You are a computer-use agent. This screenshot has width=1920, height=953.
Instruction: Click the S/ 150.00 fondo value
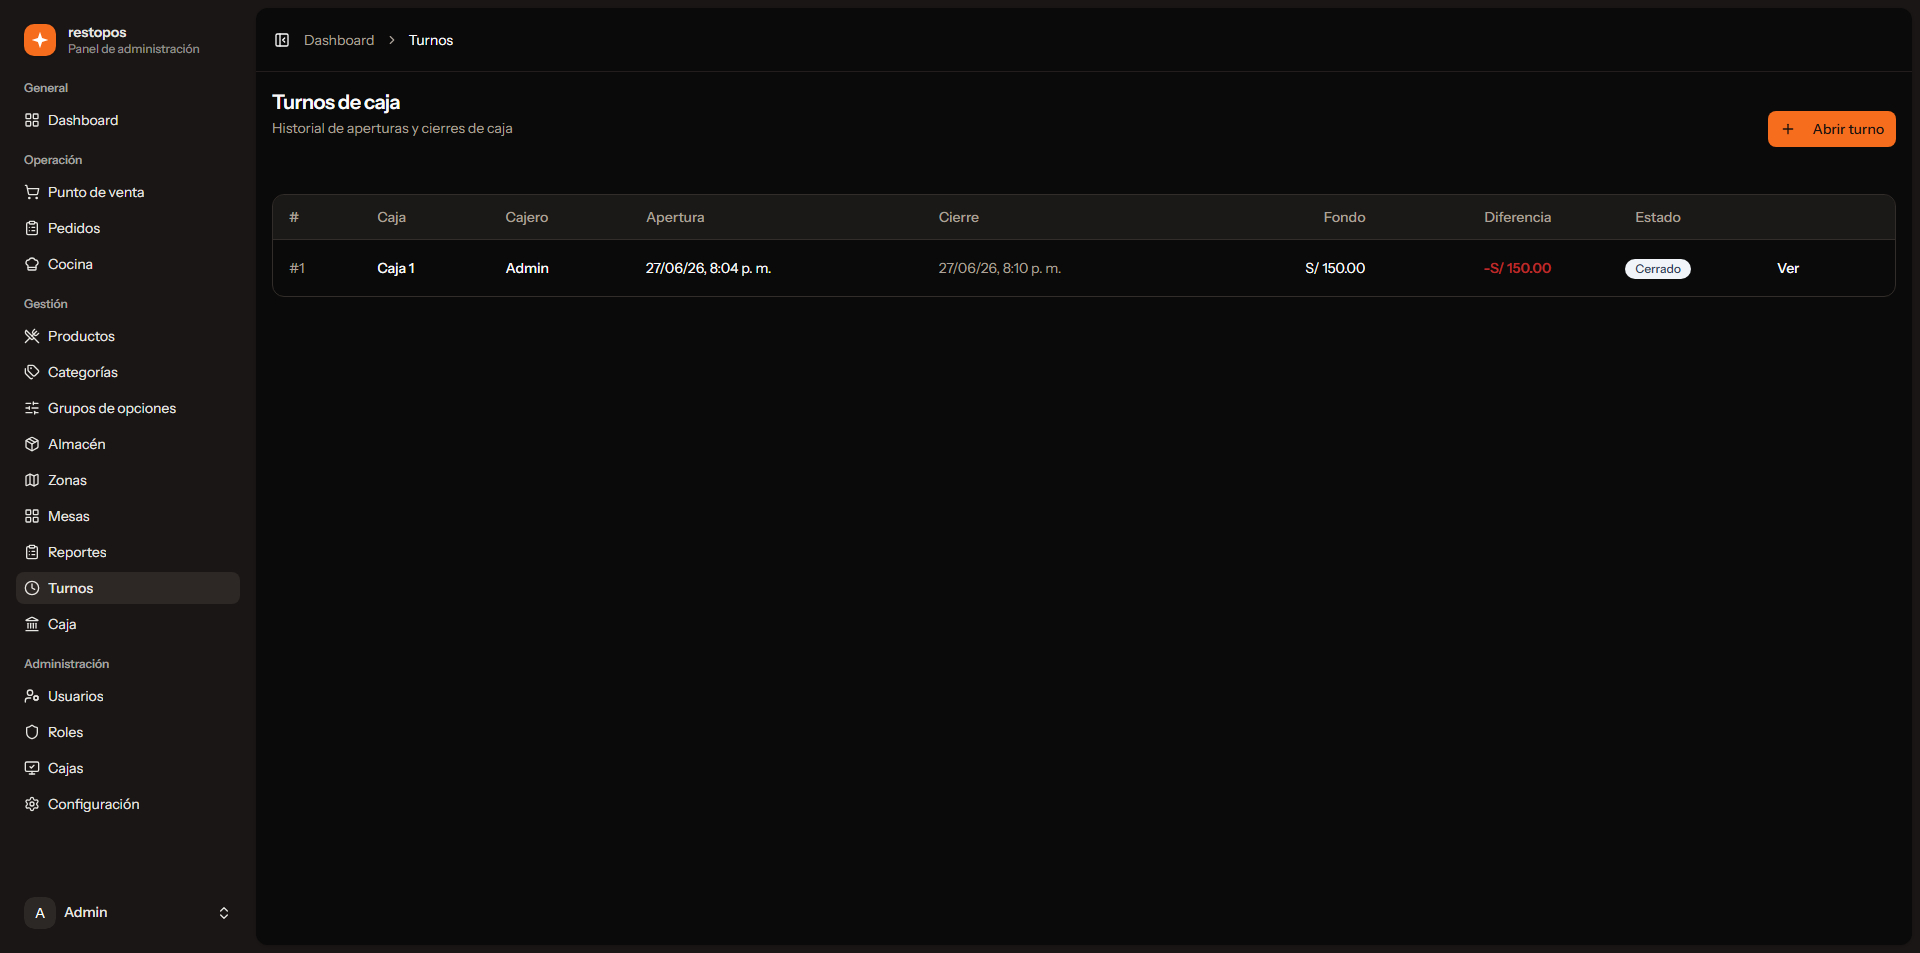pyautogui.click(x=1335, y=268)
